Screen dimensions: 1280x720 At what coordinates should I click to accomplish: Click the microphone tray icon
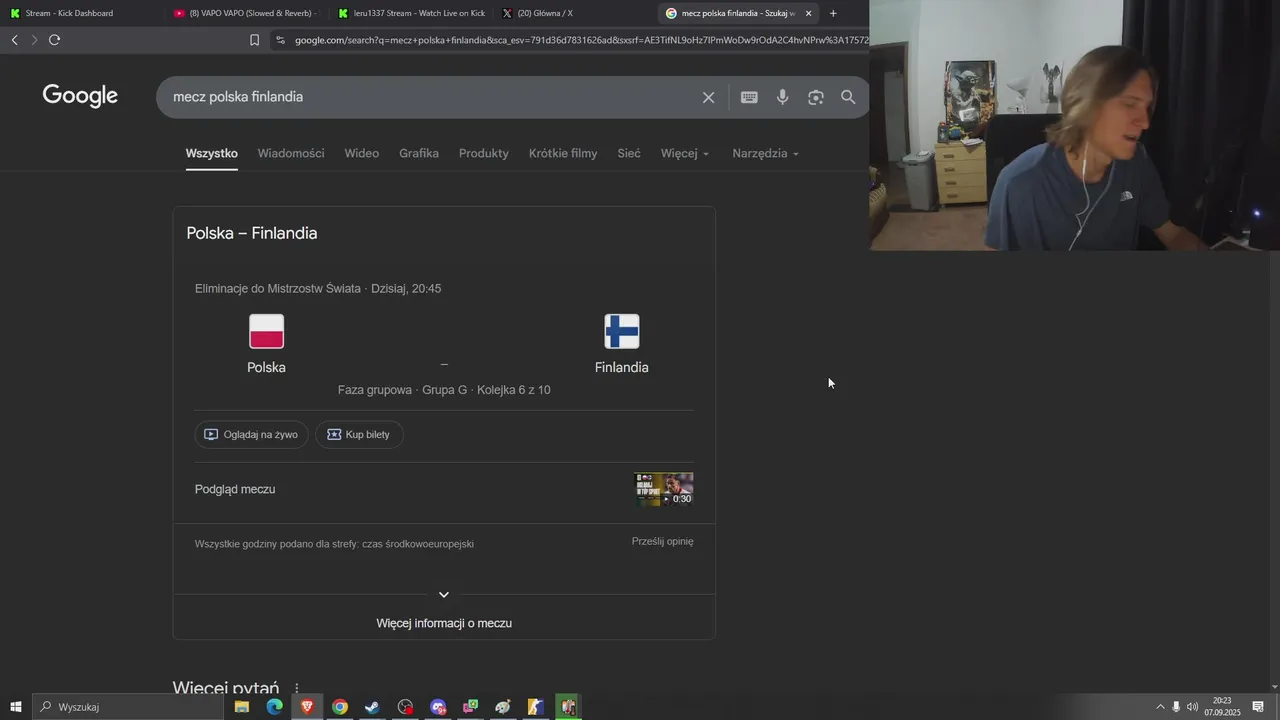[1176, 707]
